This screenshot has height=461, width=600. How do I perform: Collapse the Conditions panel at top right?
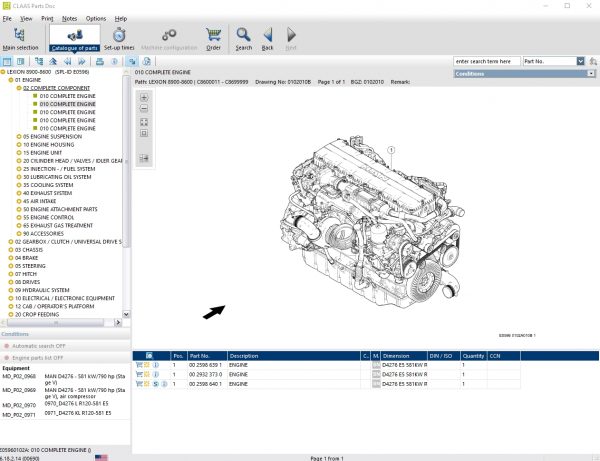(x=590, y=74)
